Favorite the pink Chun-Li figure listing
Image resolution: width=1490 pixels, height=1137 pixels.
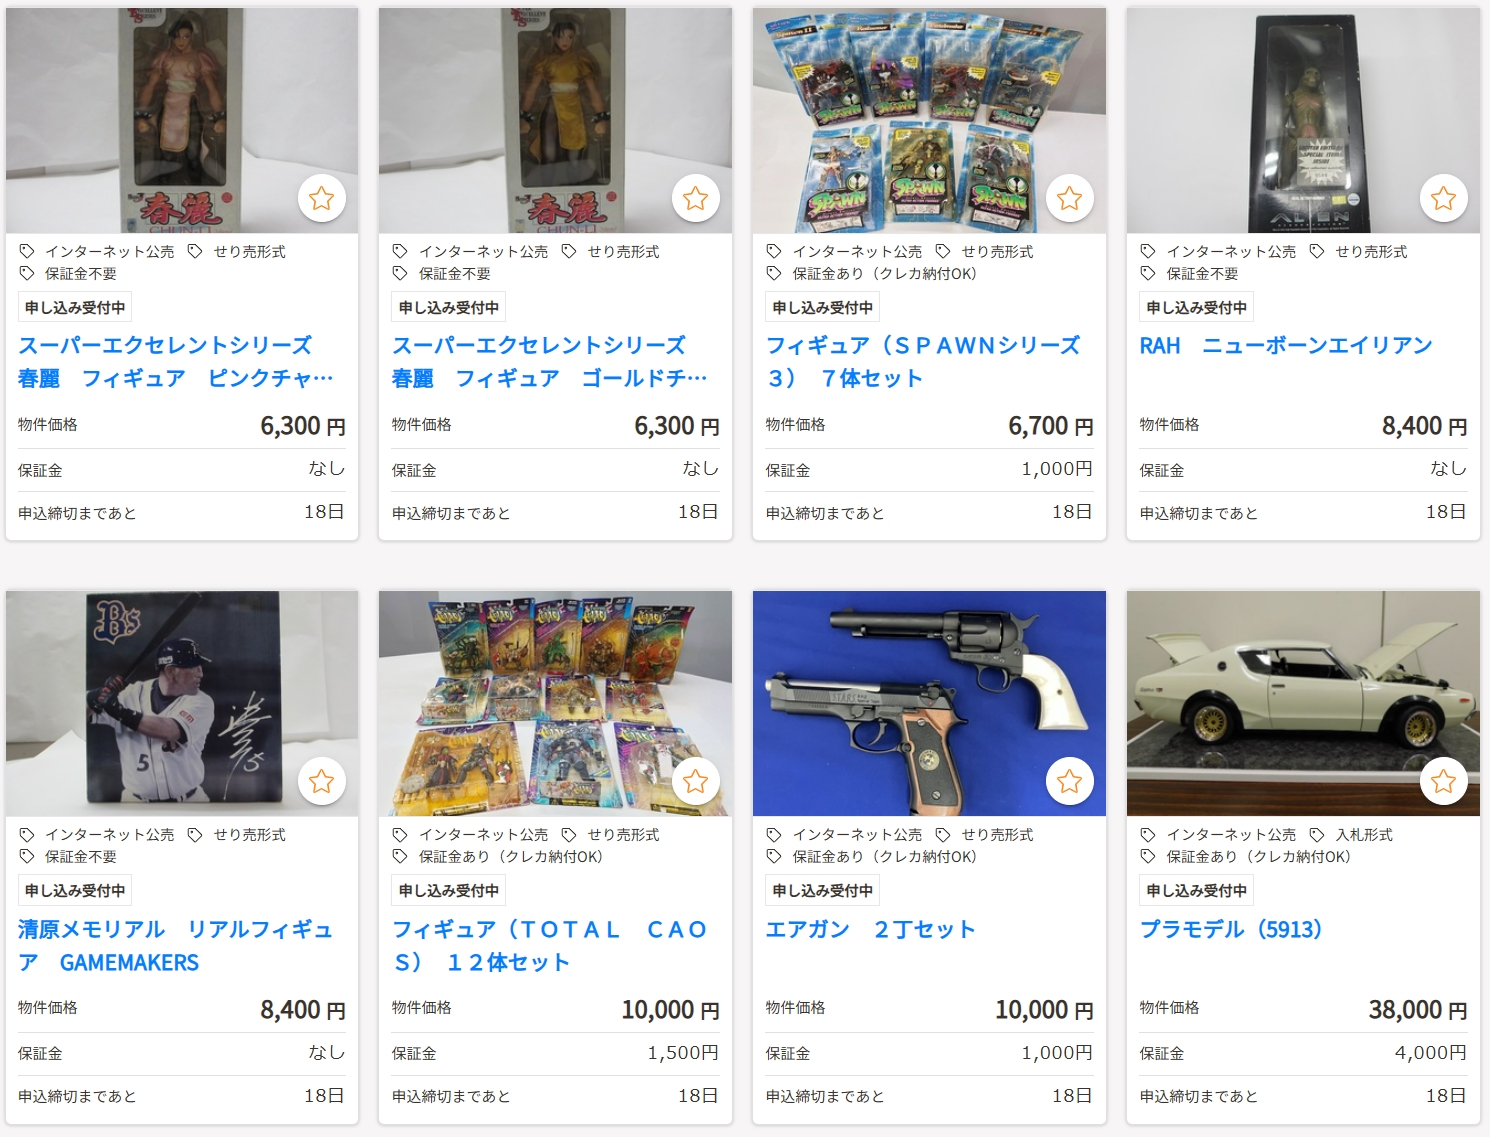click(321, 198)
